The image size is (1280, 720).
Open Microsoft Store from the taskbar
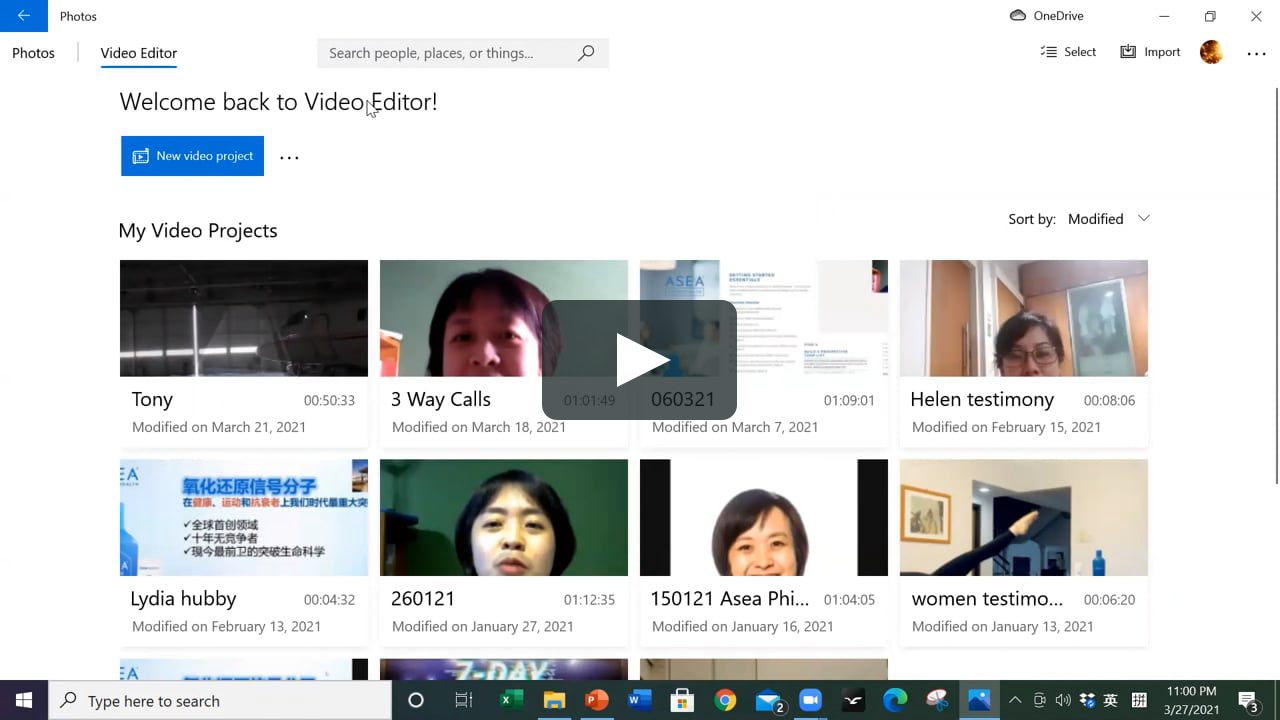[x=683, y=700]
